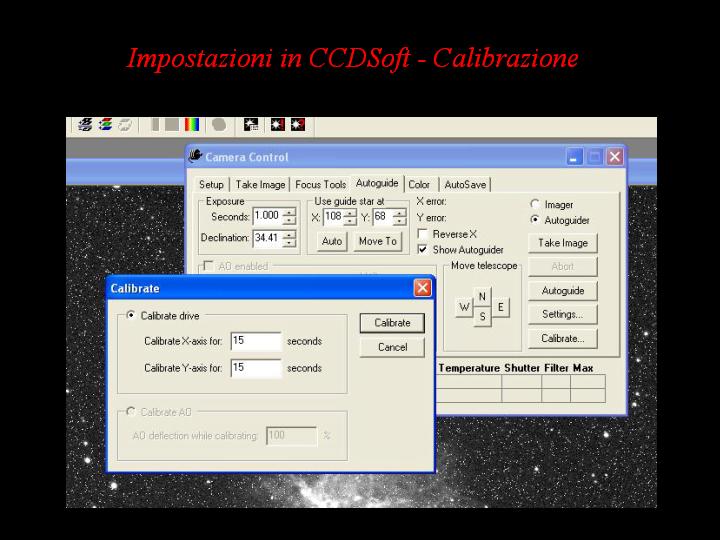Click the Shutter column header
Viewport: 720px width, 540px height.
522,368
